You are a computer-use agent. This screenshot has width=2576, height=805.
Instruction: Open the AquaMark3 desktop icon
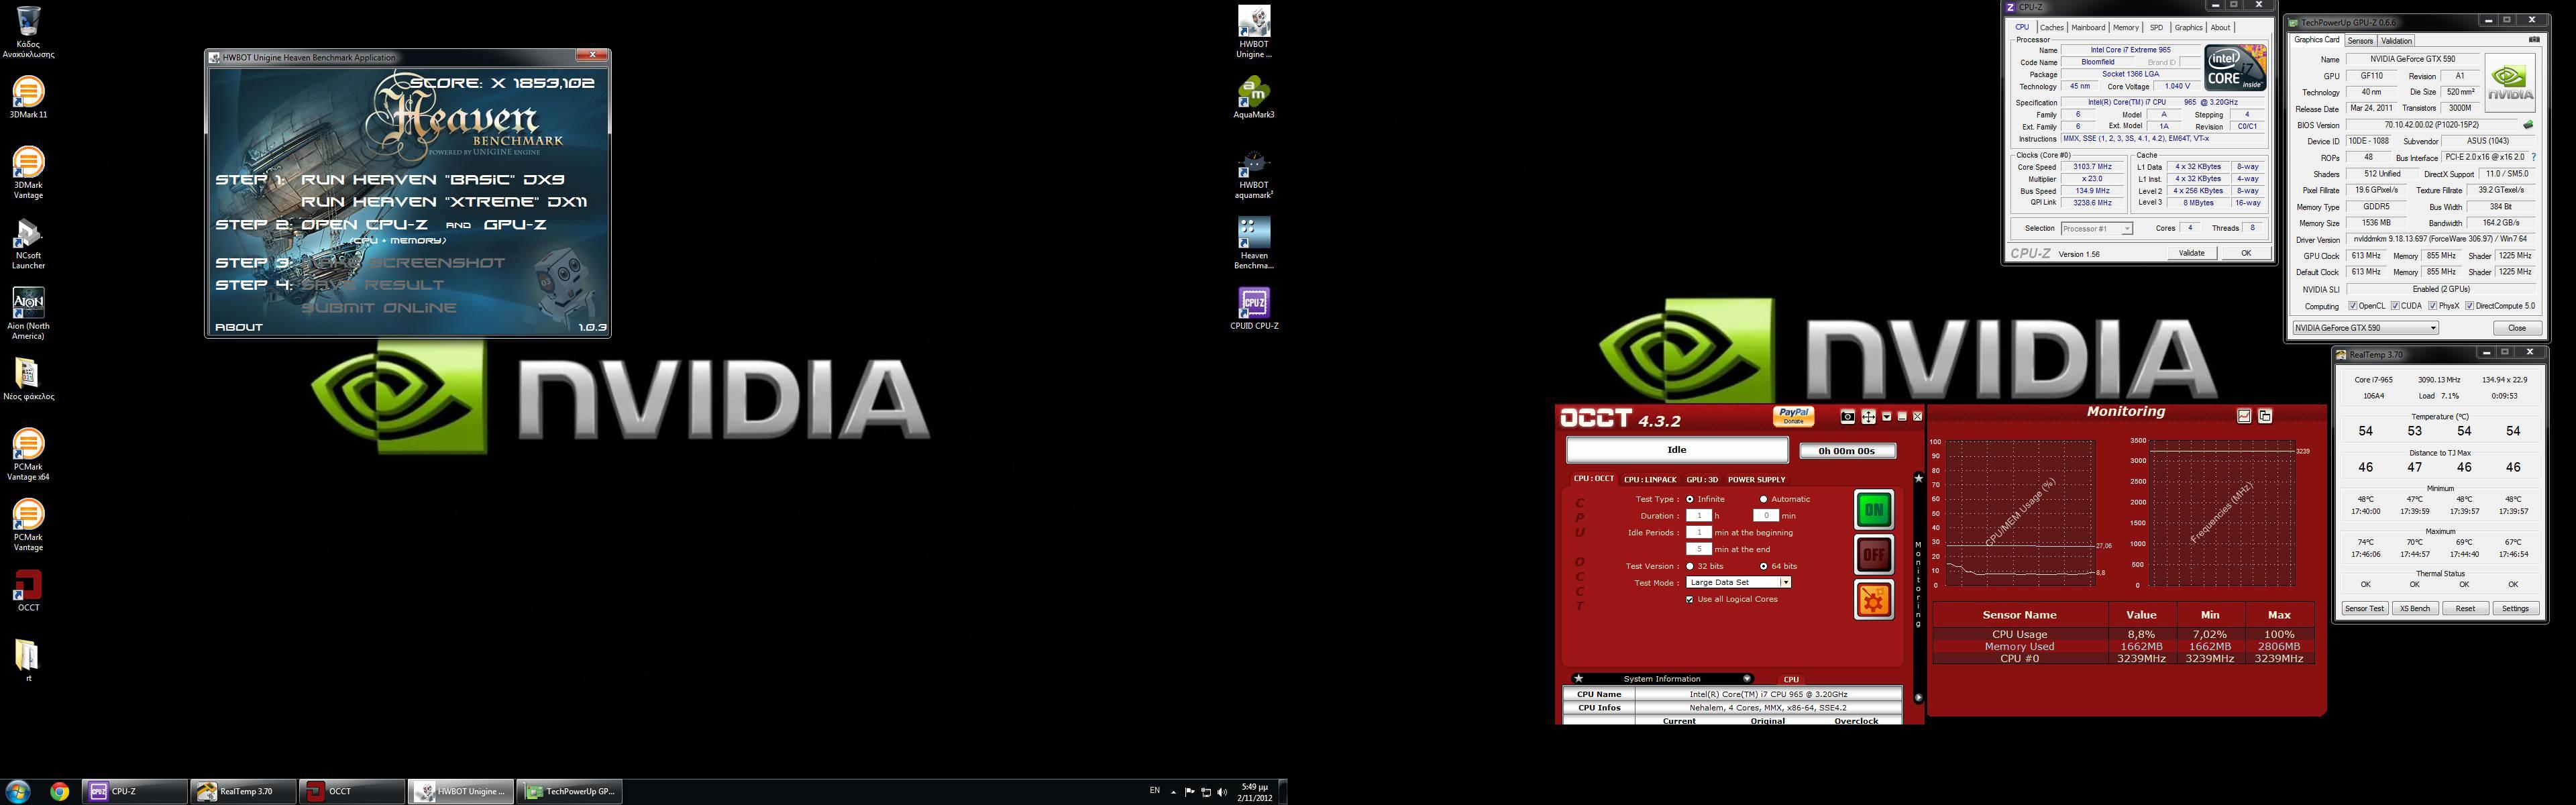(1253, 97)
